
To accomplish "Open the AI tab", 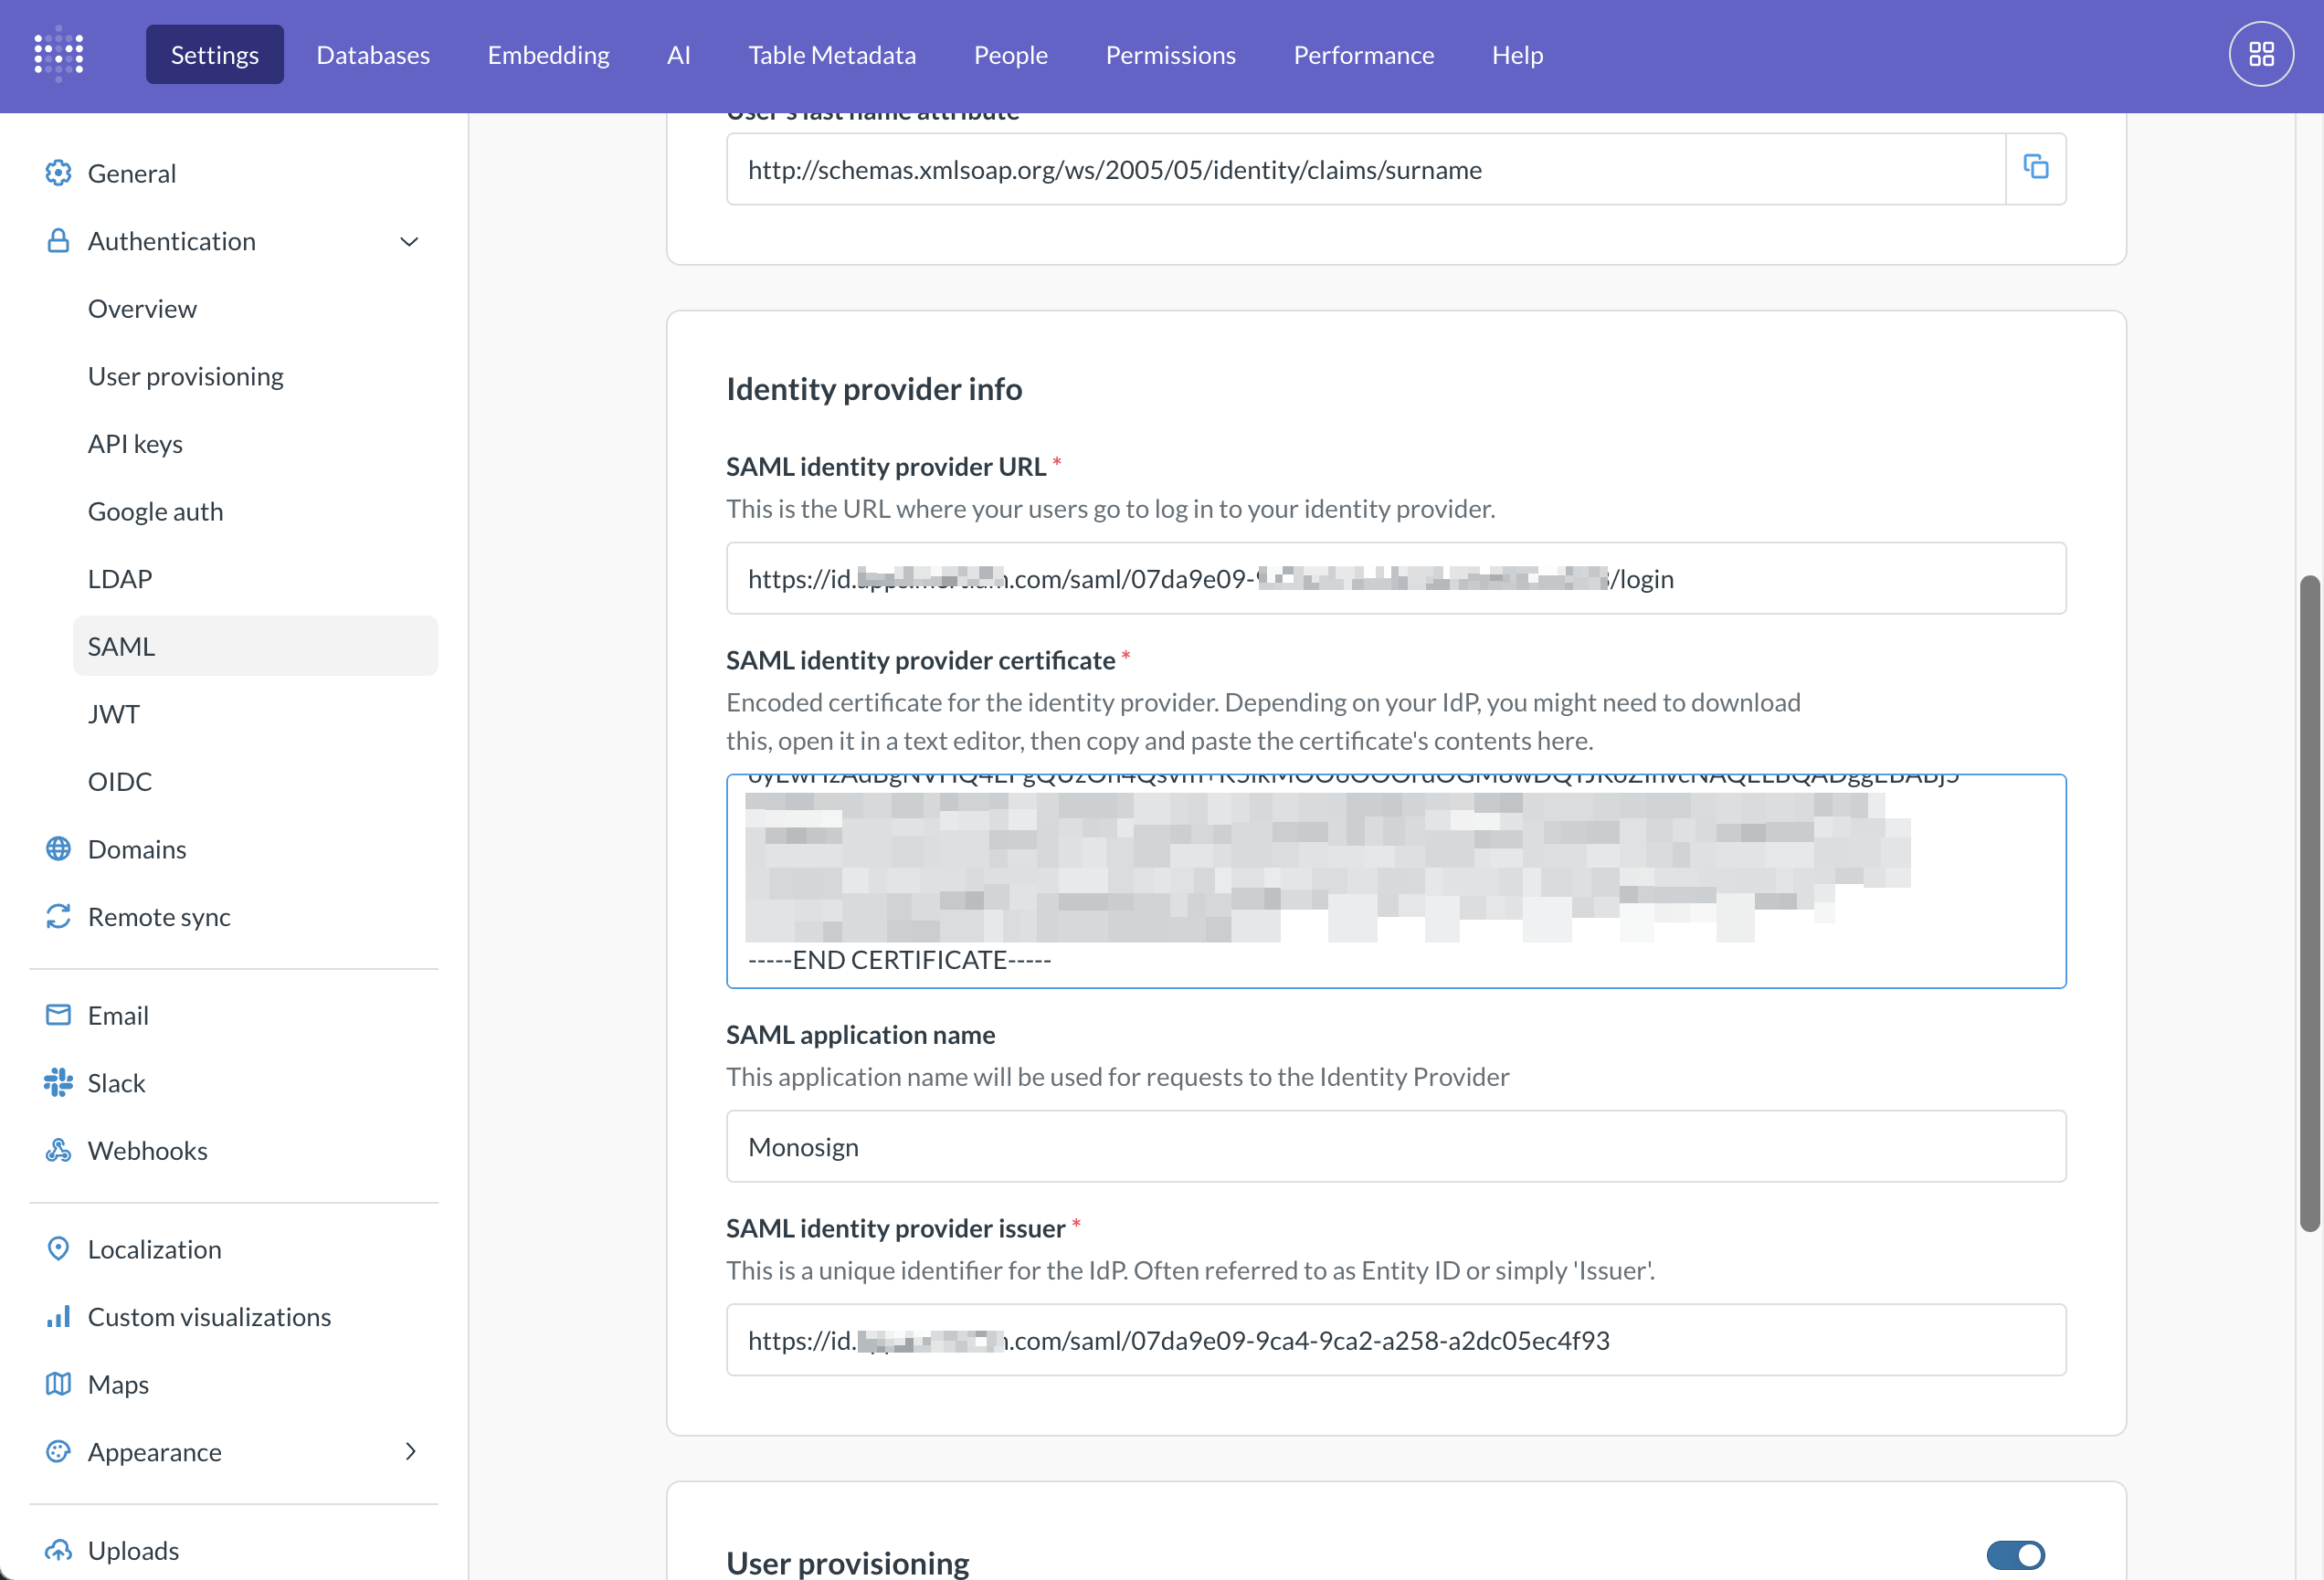I will coord(678,54).
